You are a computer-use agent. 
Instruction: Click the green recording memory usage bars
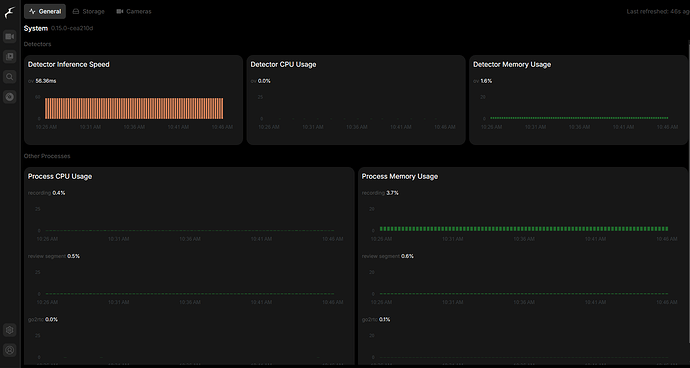(x=524, y=228)
